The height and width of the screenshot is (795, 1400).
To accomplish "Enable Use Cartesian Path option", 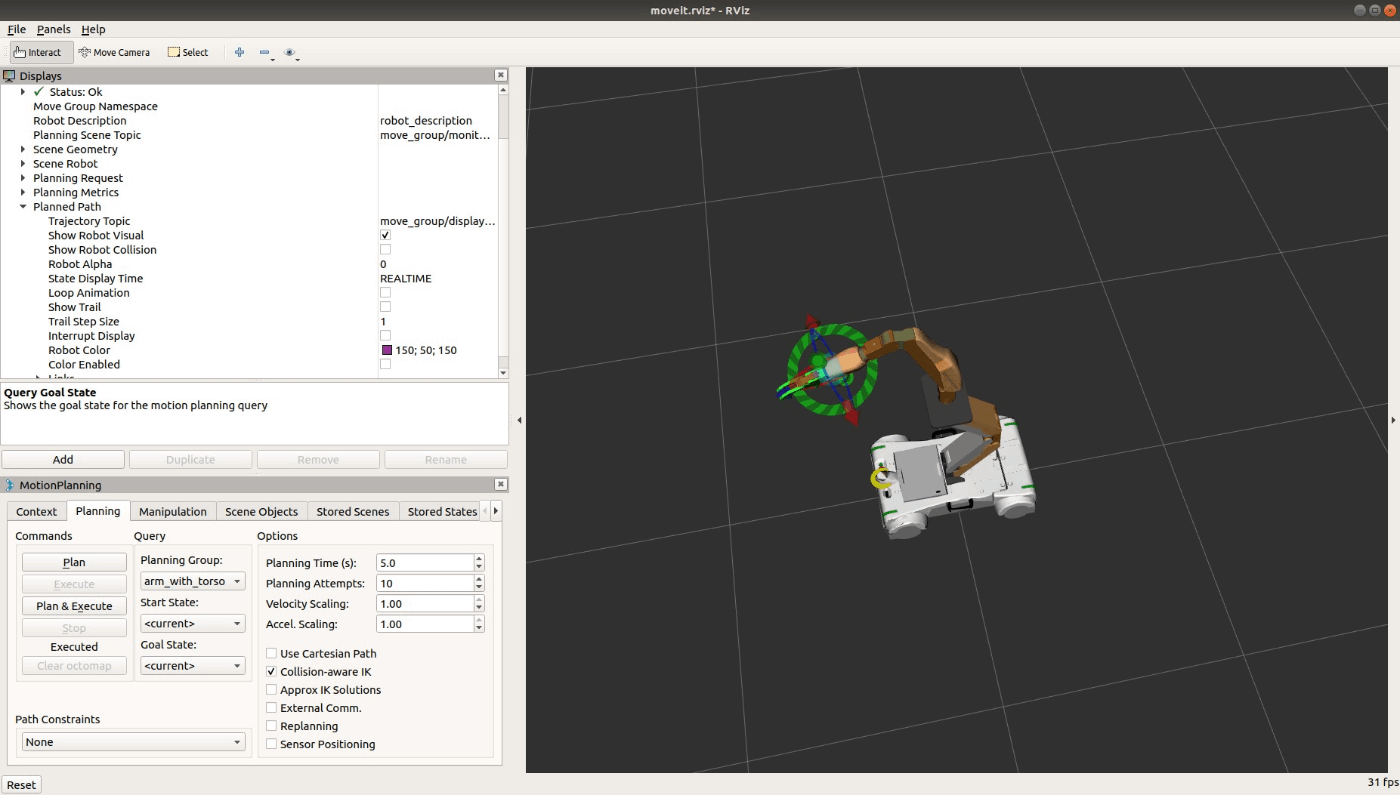I will coord(272,654).
